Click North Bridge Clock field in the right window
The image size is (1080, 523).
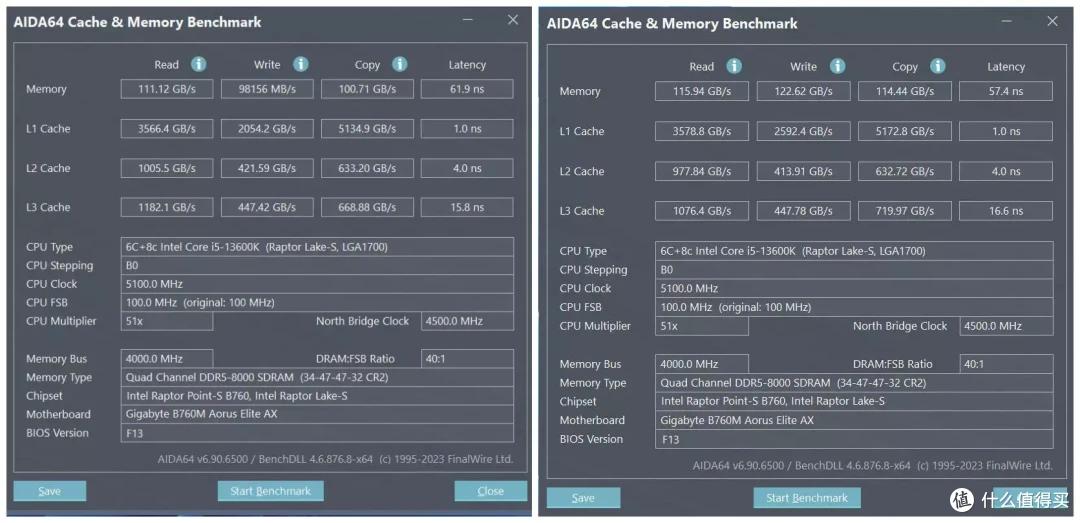1006,326
